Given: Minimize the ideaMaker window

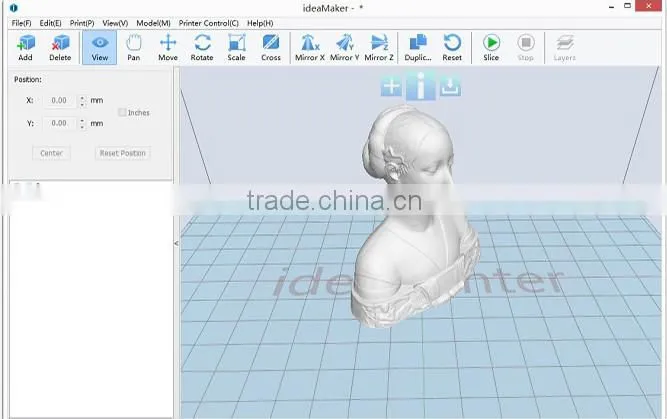Looking at the screenshot, I should 611,7.
